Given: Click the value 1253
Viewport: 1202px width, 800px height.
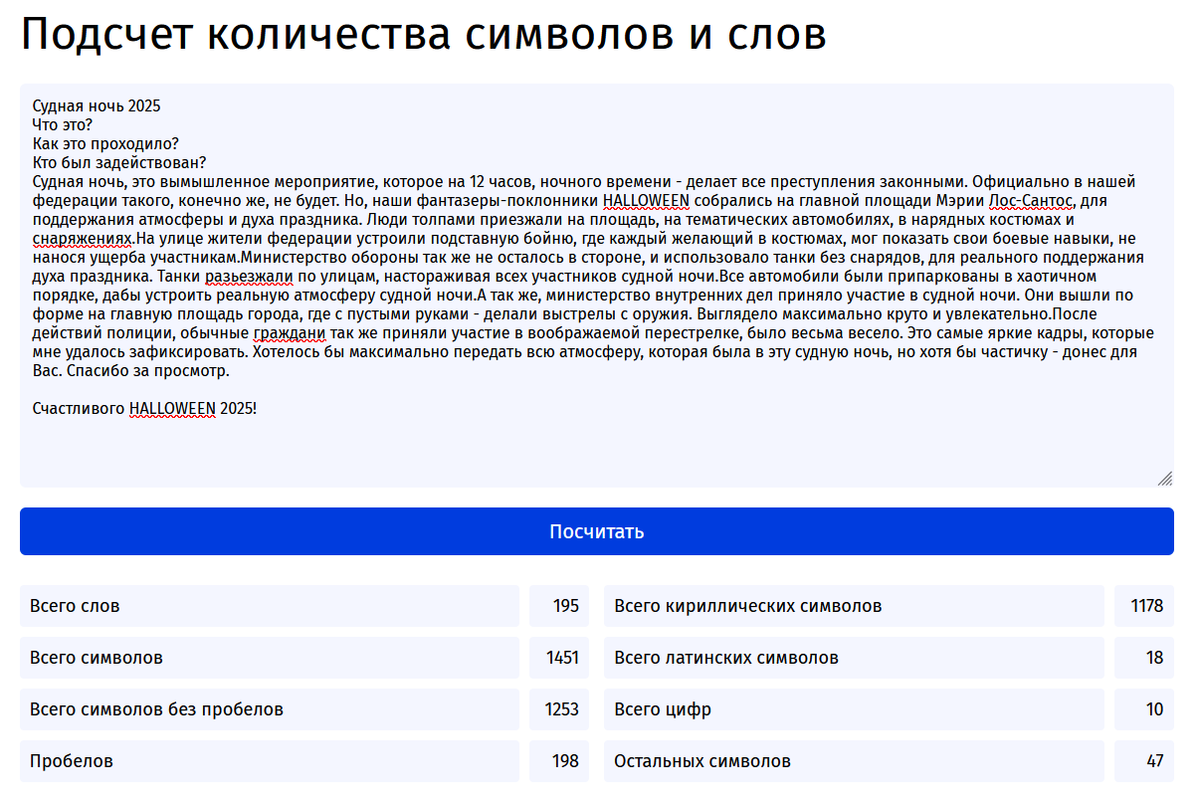Looking at the screenshot, I should (x=562, y=709).
